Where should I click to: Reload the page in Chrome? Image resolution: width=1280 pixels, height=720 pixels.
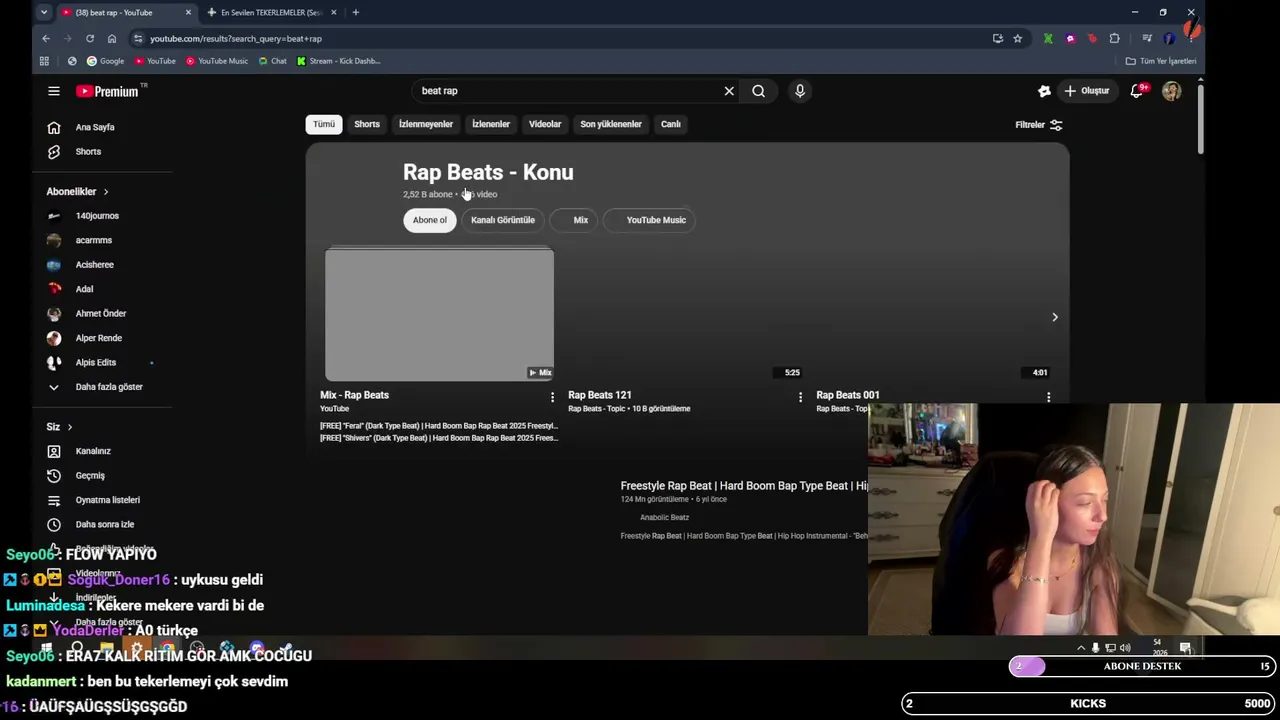pos(90,38)
